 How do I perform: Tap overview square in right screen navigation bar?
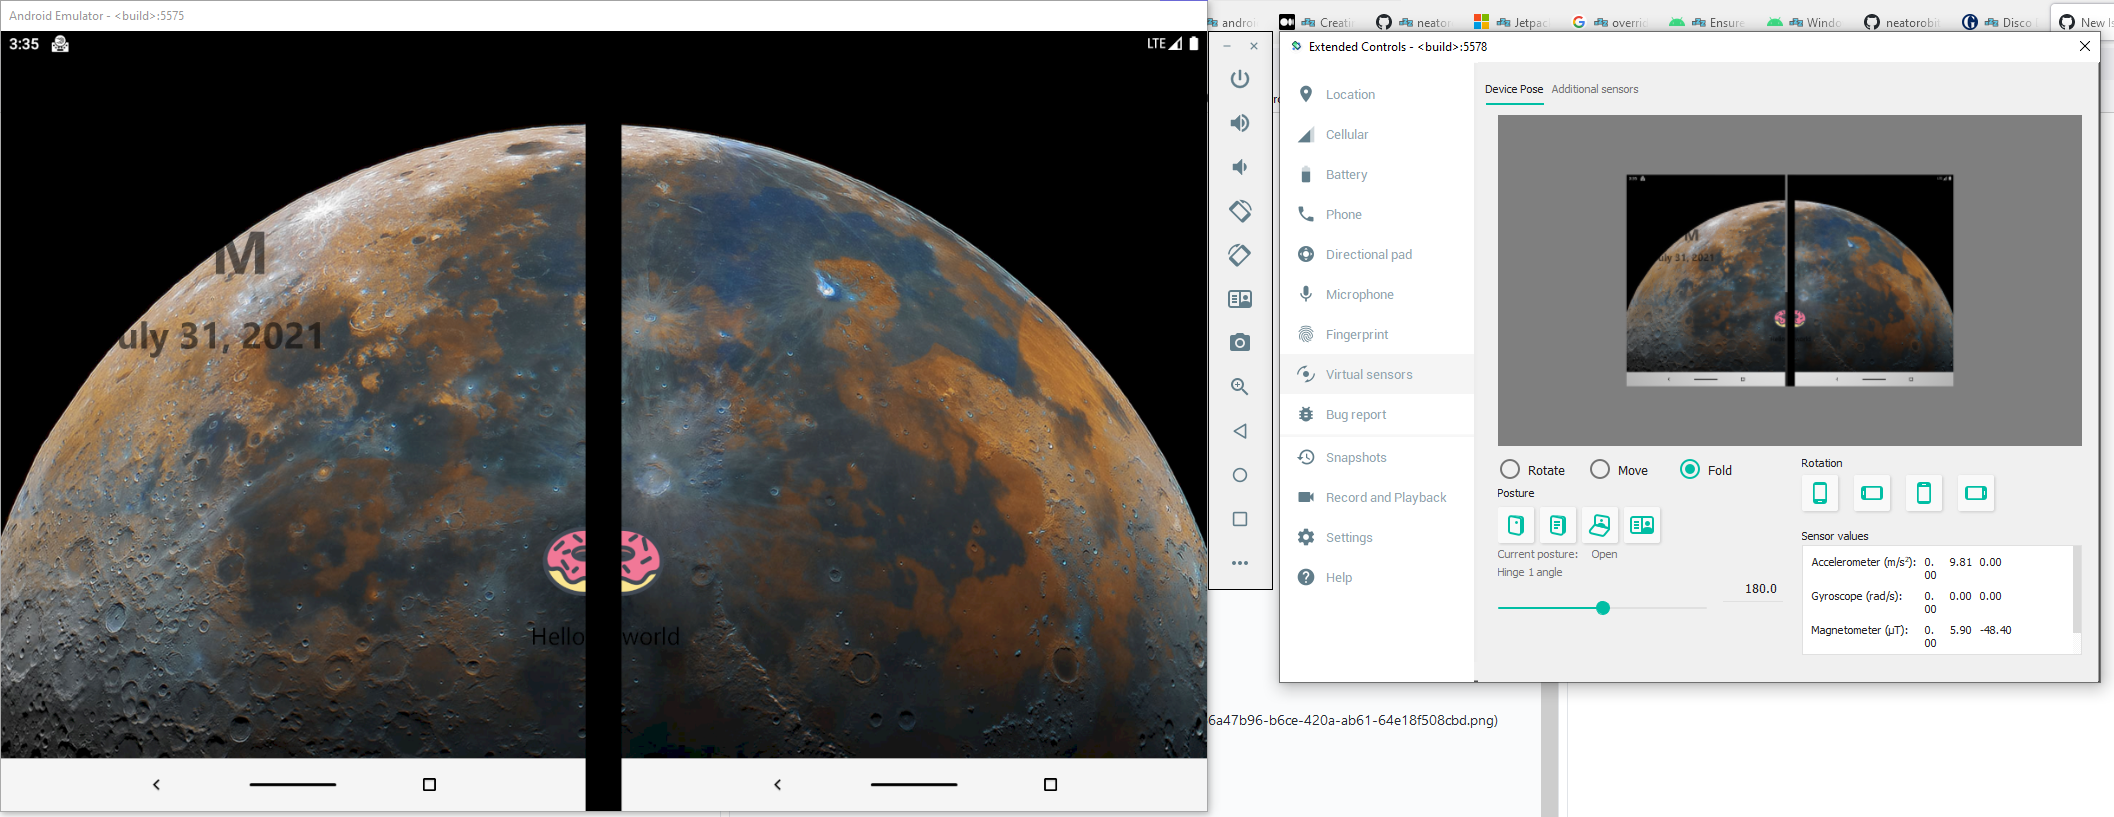pyautogui.click(x=1050, y=785)
